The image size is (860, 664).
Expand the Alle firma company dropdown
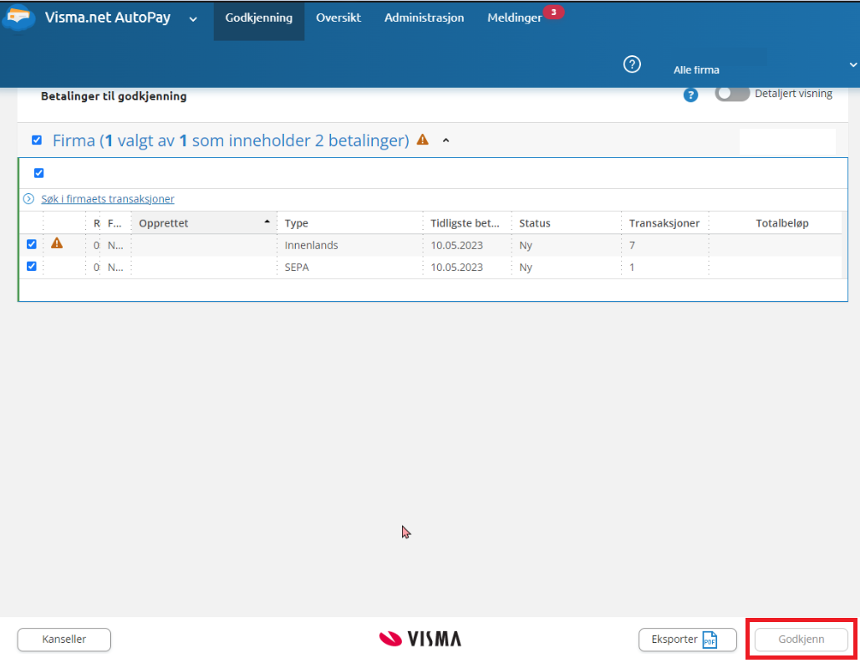[x=852, y=65]
